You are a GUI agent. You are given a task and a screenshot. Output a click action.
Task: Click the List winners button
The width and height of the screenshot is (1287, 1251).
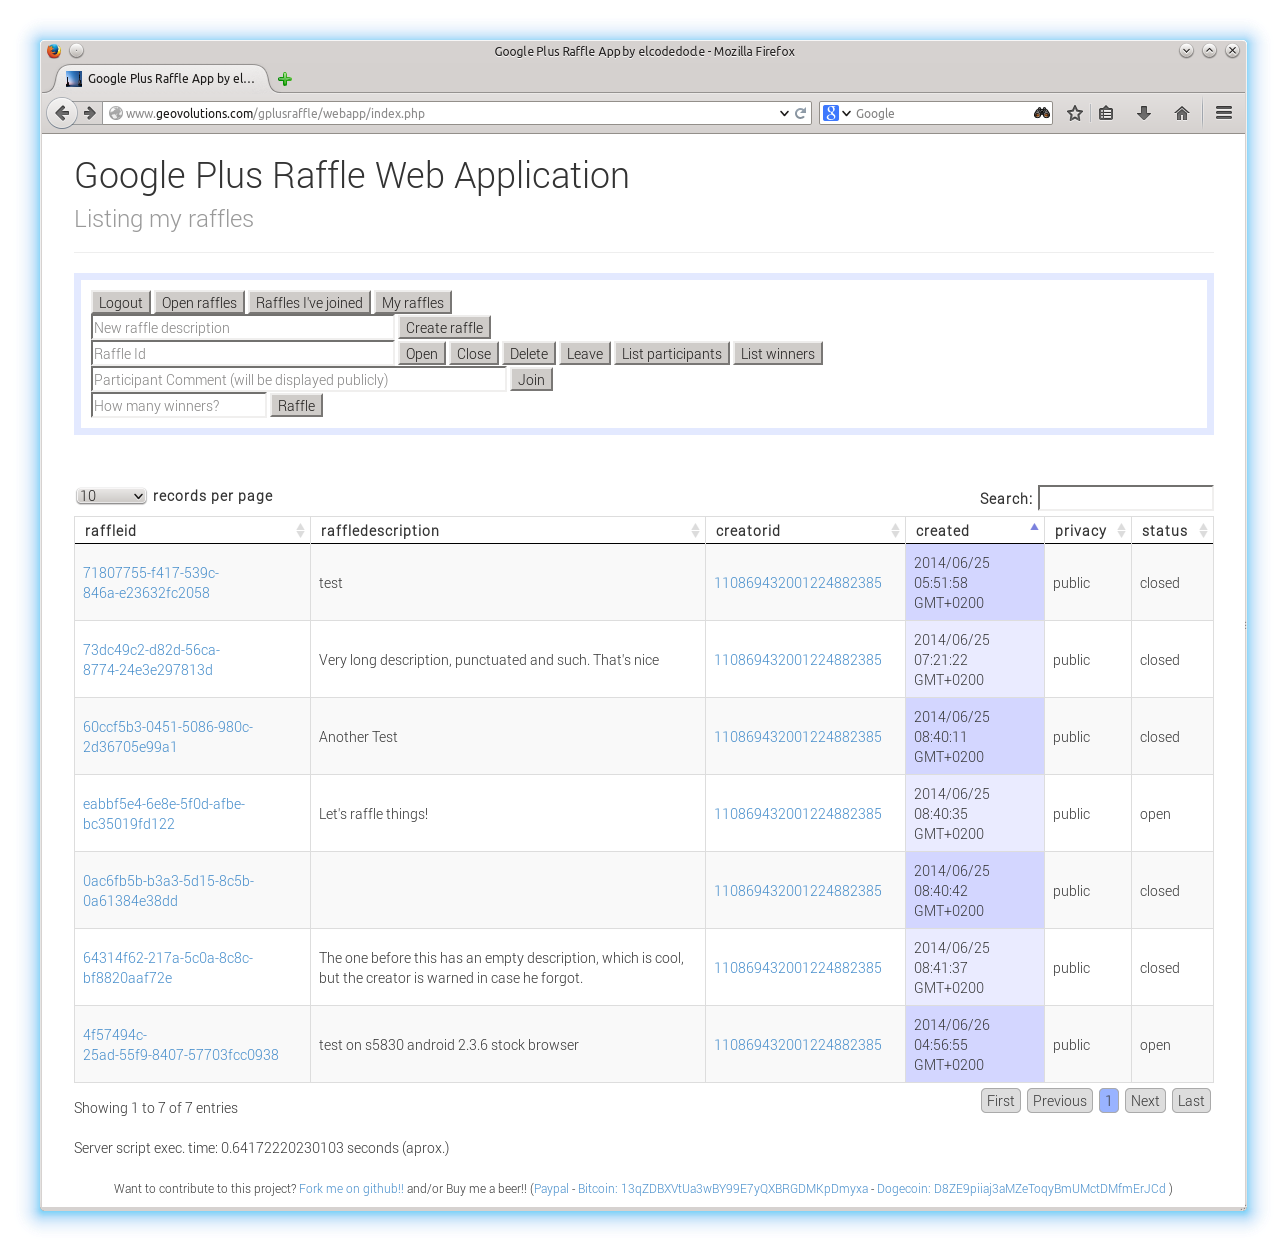(778, 353)
